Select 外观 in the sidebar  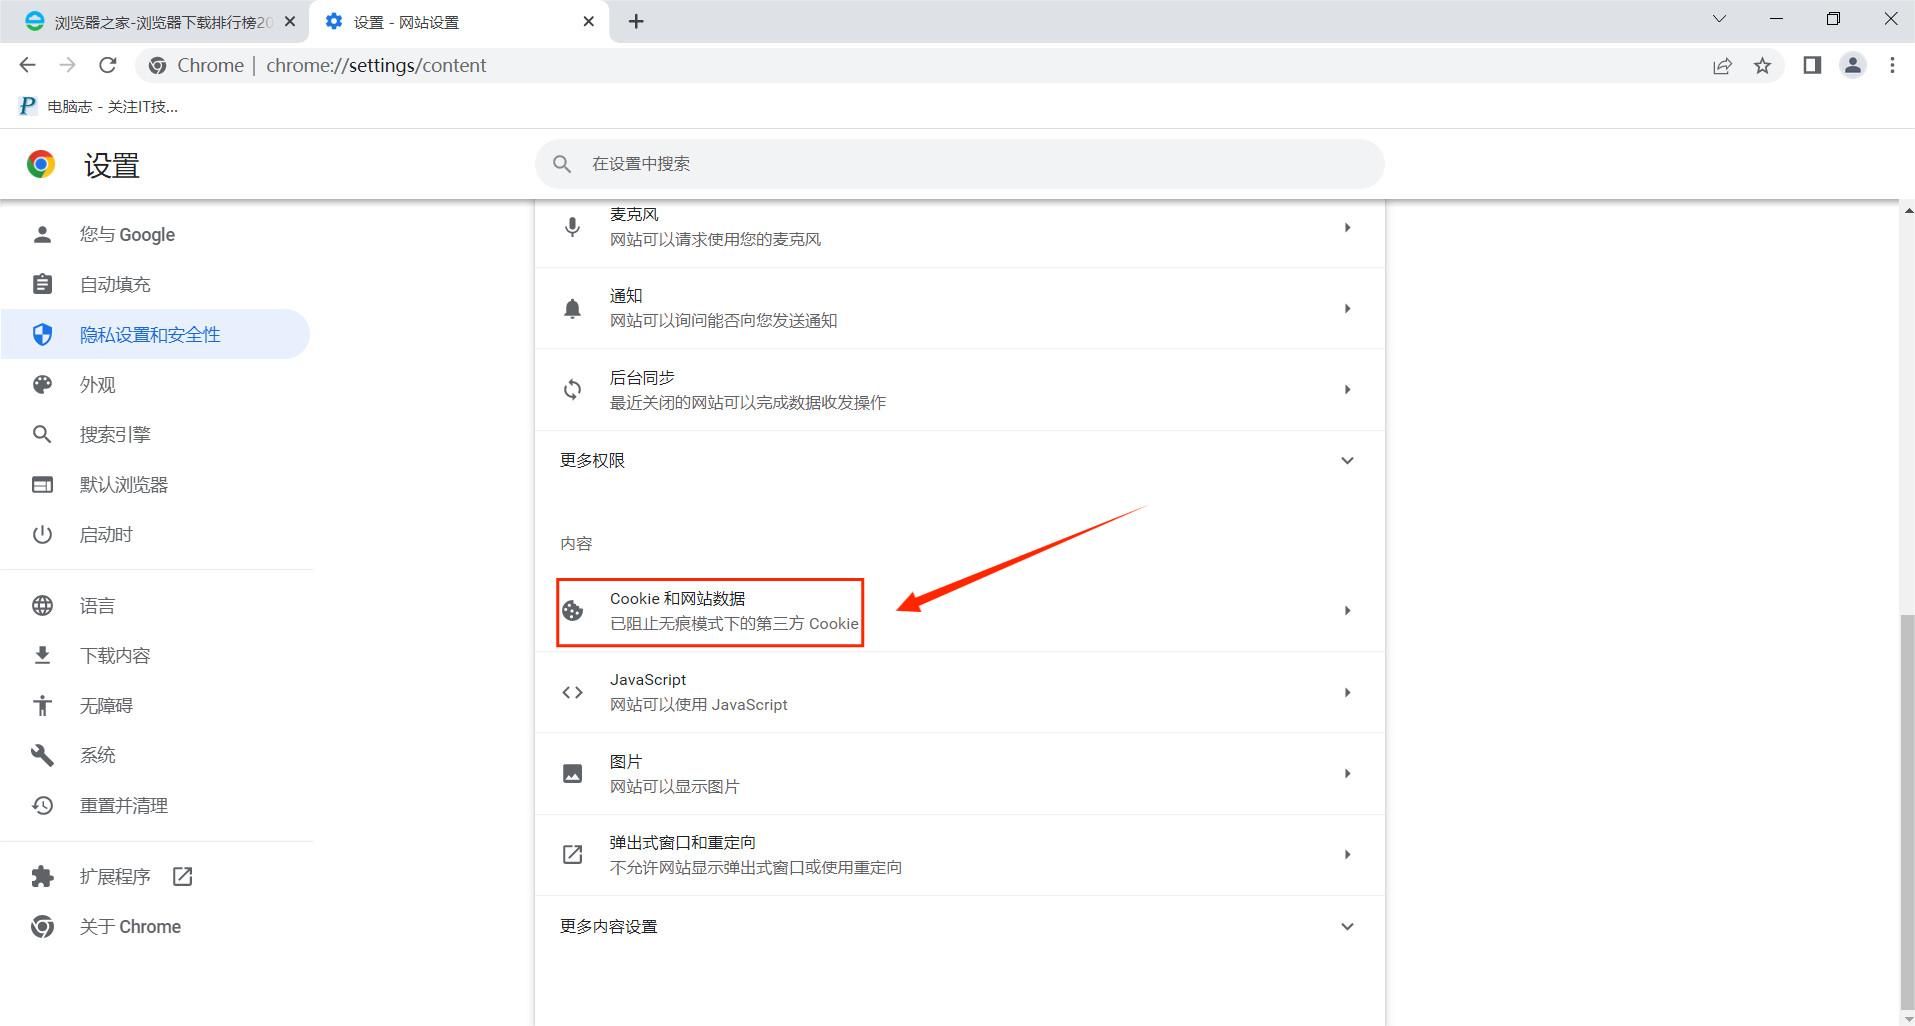click(x=98, y=385)
